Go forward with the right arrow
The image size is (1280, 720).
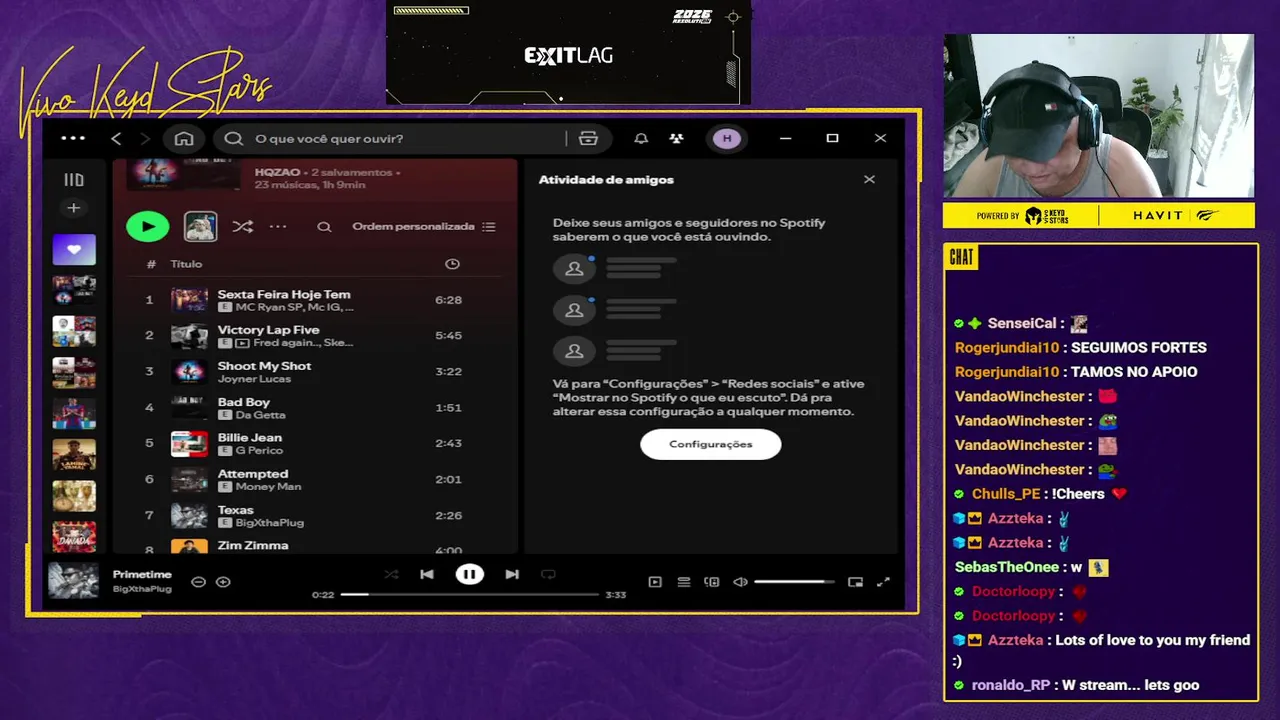pyautogui.click(x=145, y=138)
